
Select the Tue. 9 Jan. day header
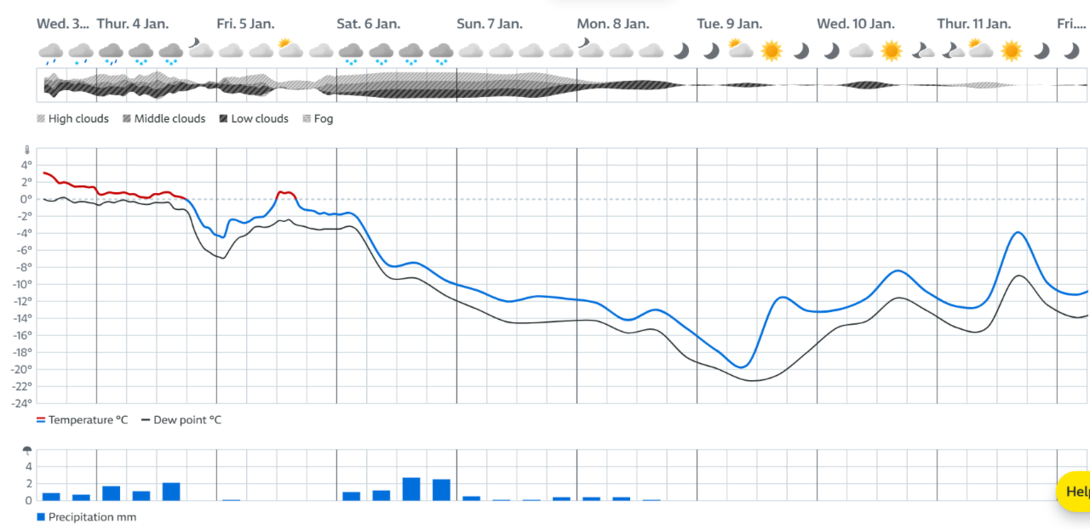point(730,24)
